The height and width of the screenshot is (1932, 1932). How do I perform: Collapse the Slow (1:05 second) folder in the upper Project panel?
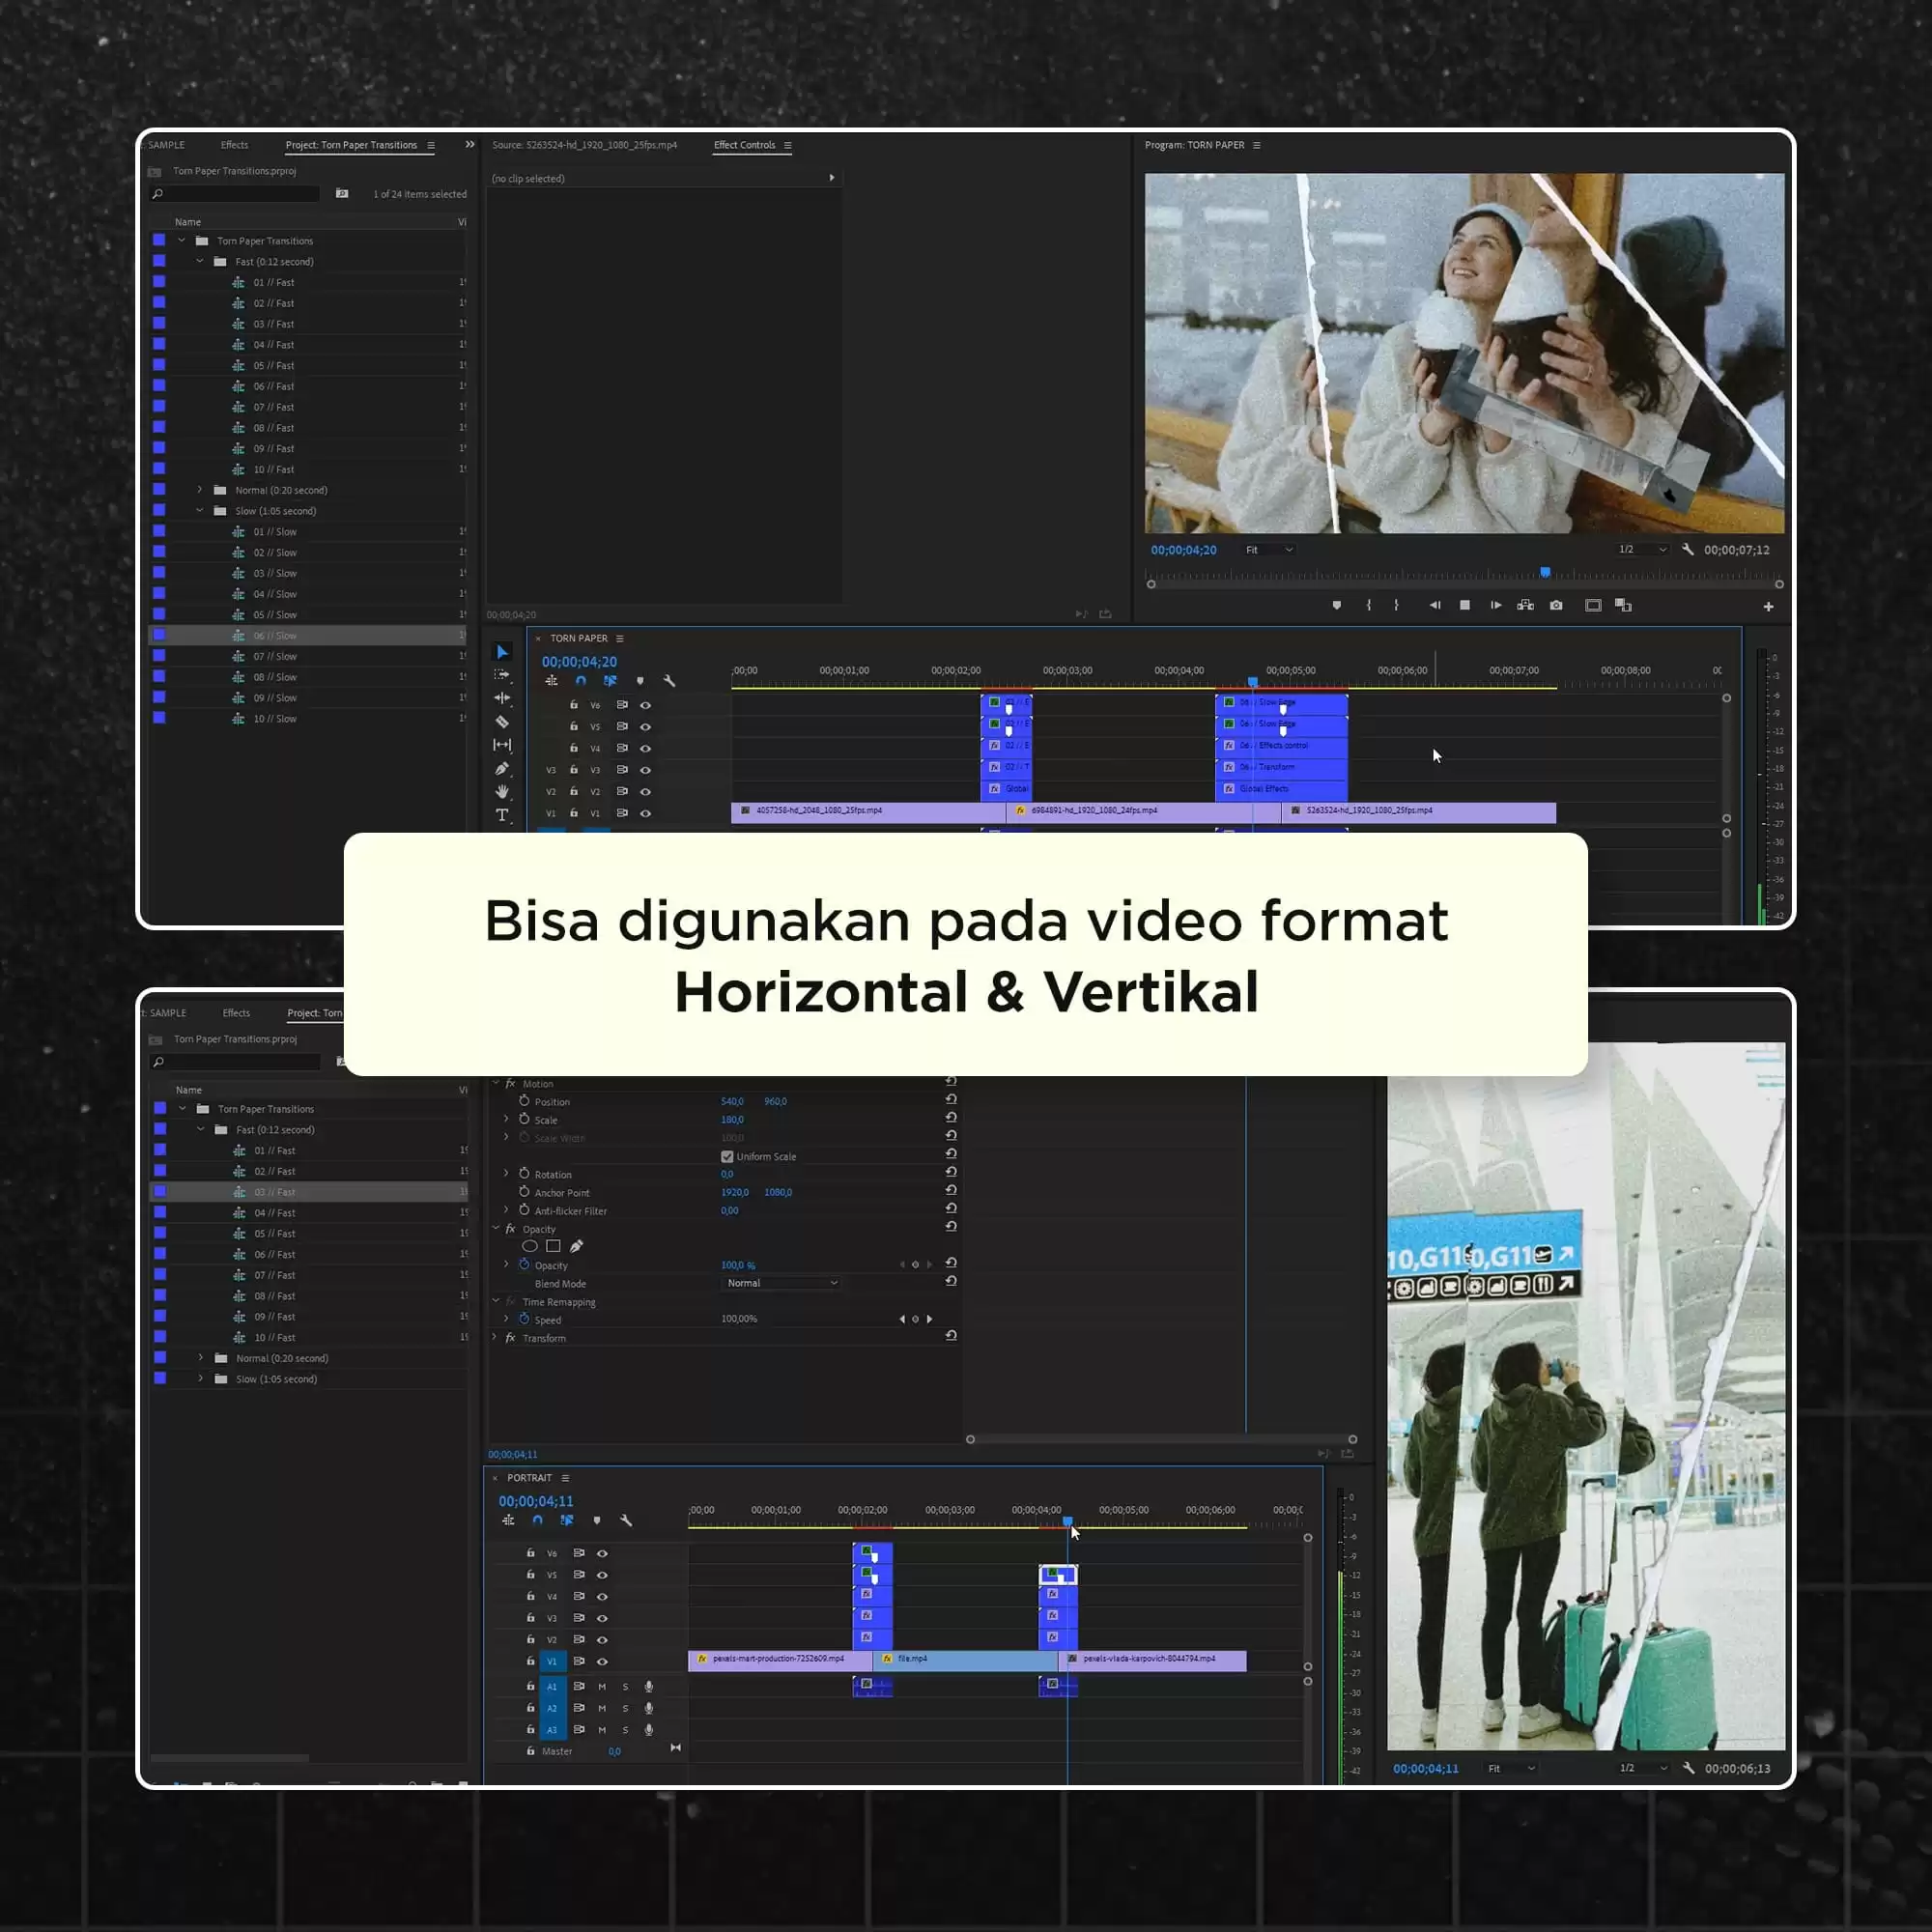pos(200,511)
